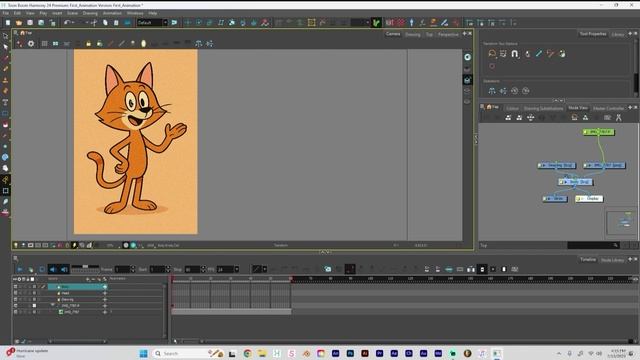
Task: Switch to the Perspective view tab
Action: (x=448, y=35)
